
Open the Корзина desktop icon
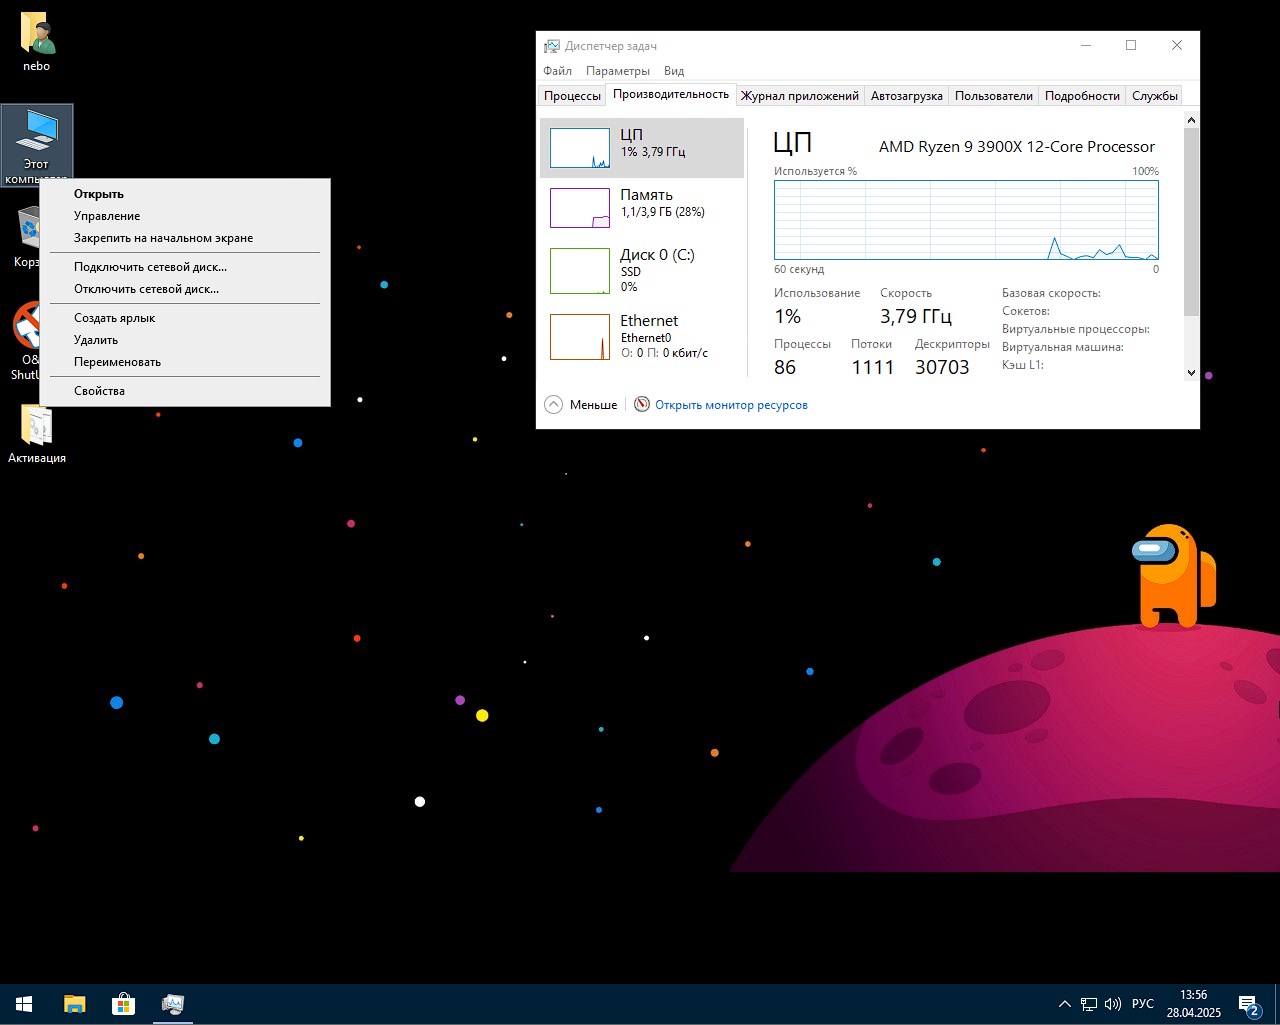30,230
